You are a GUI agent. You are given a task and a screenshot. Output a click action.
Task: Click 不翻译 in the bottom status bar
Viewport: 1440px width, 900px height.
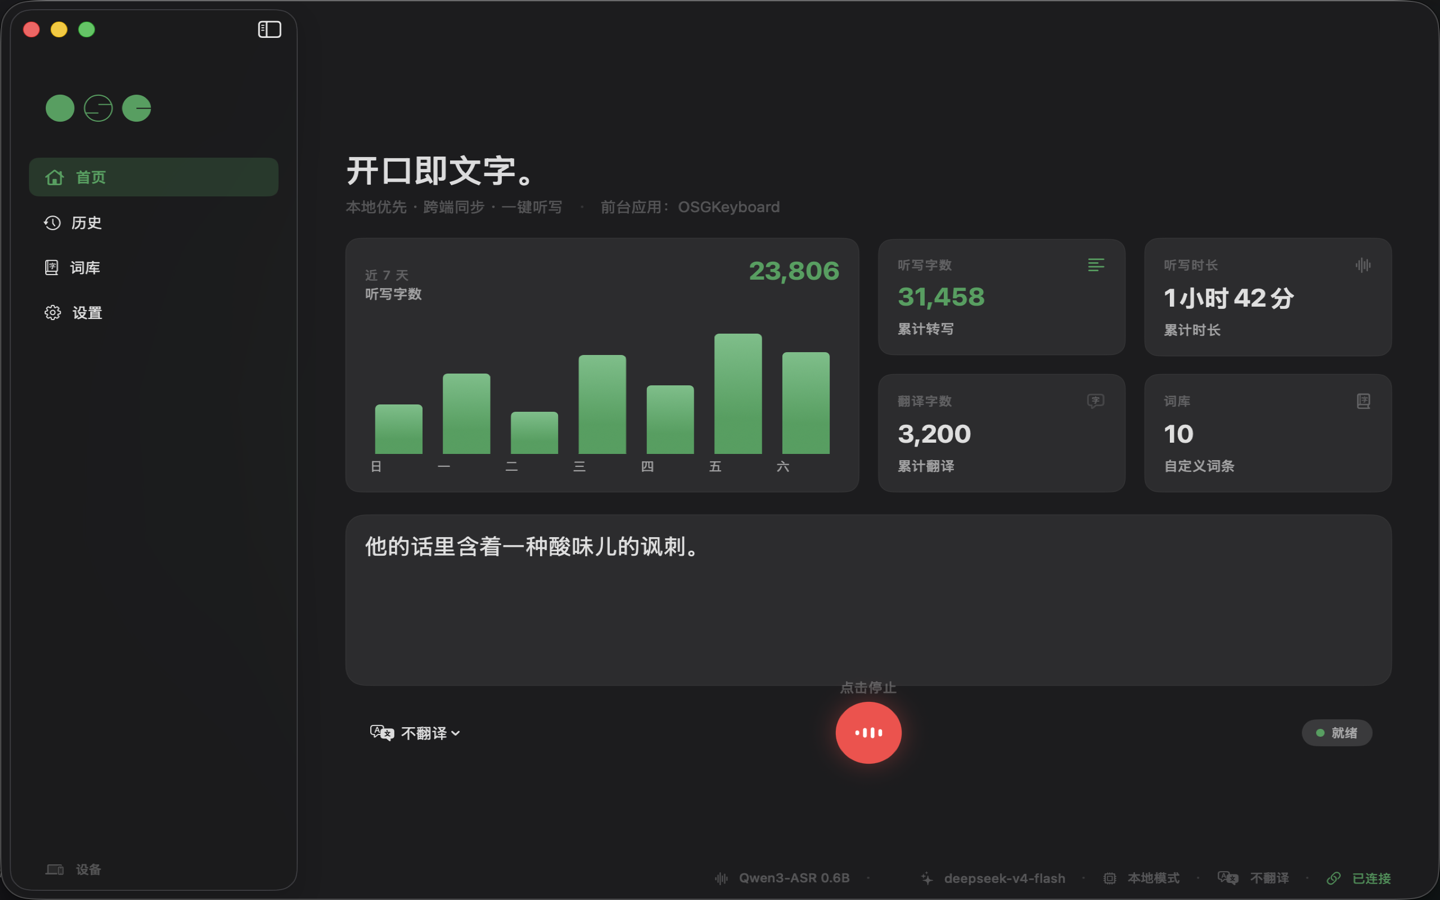click(1269, 878)
